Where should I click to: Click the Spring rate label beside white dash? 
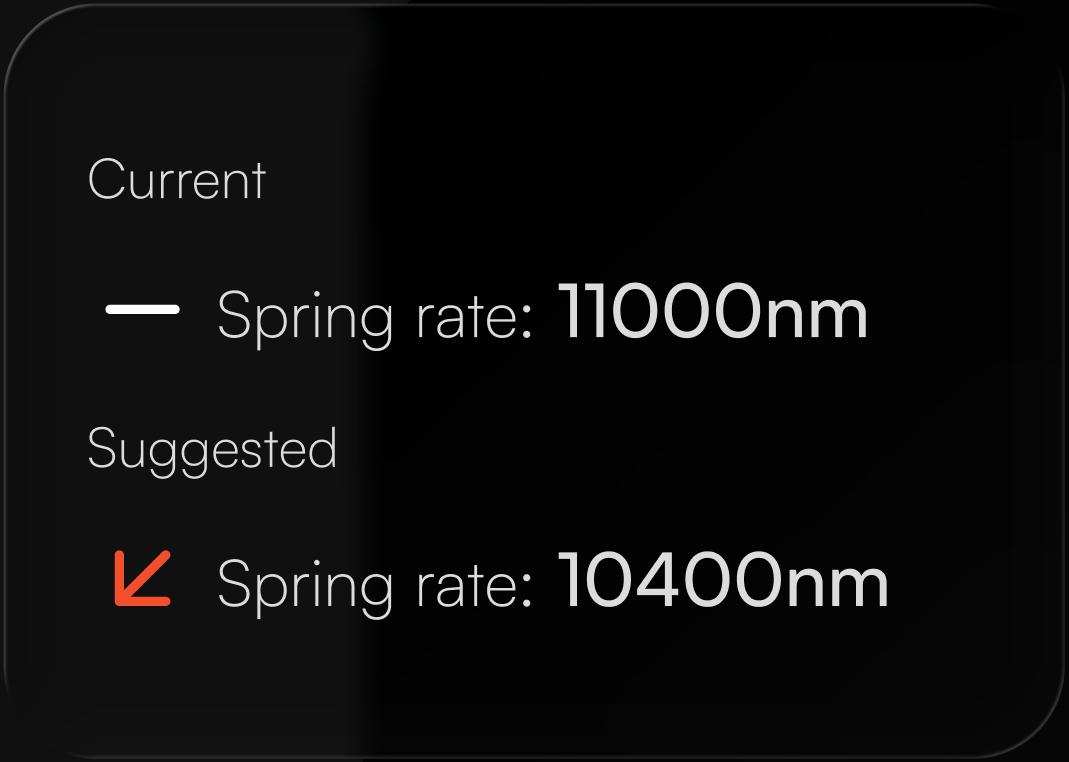375,315
